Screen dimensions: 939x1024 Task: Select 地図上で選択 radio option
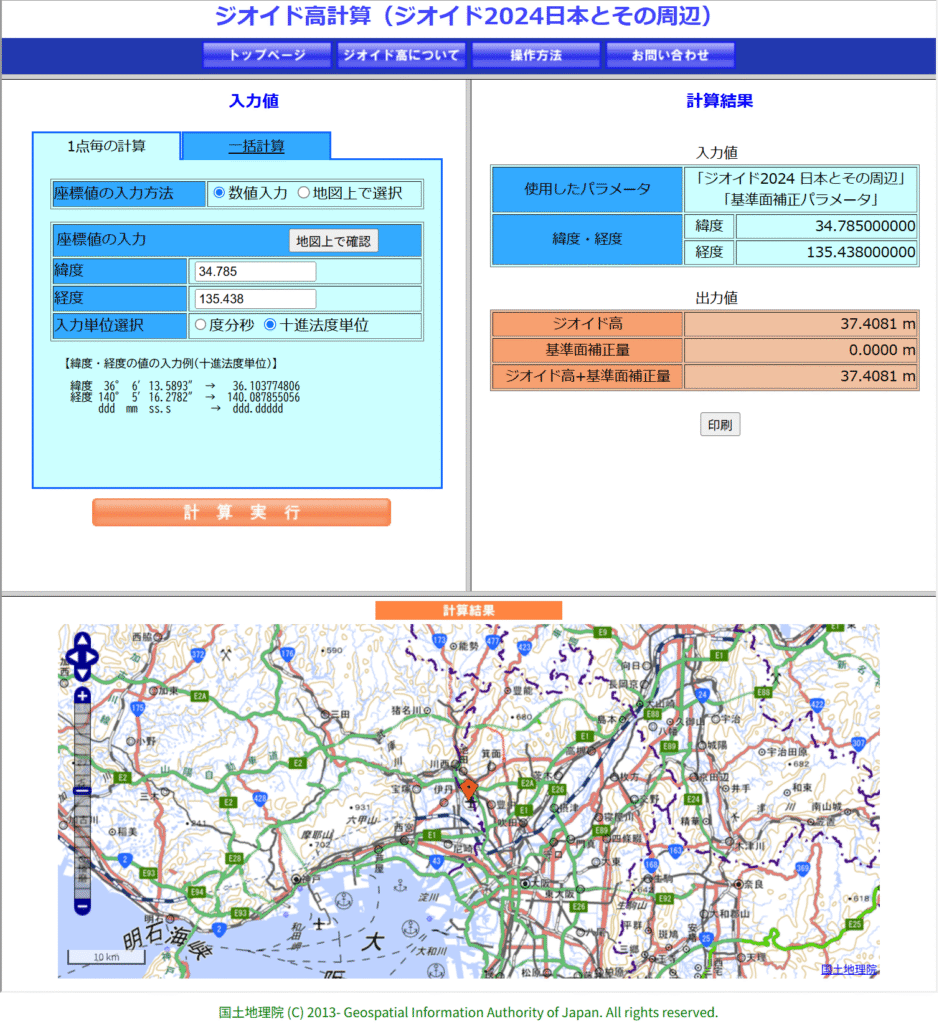pos(304,193)
